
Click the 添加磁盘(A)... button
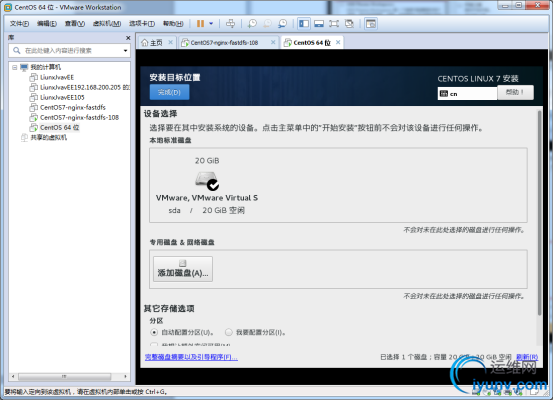coord(183,269)
